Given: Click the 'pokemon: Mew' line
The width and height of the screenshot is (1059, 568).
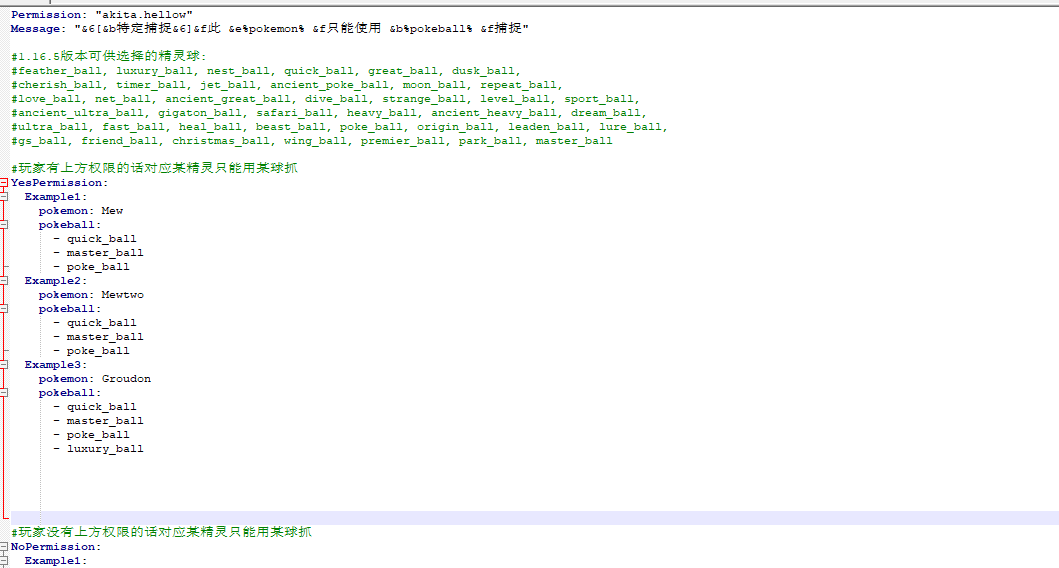Looking at the screenshot, I should coord(81,211).
